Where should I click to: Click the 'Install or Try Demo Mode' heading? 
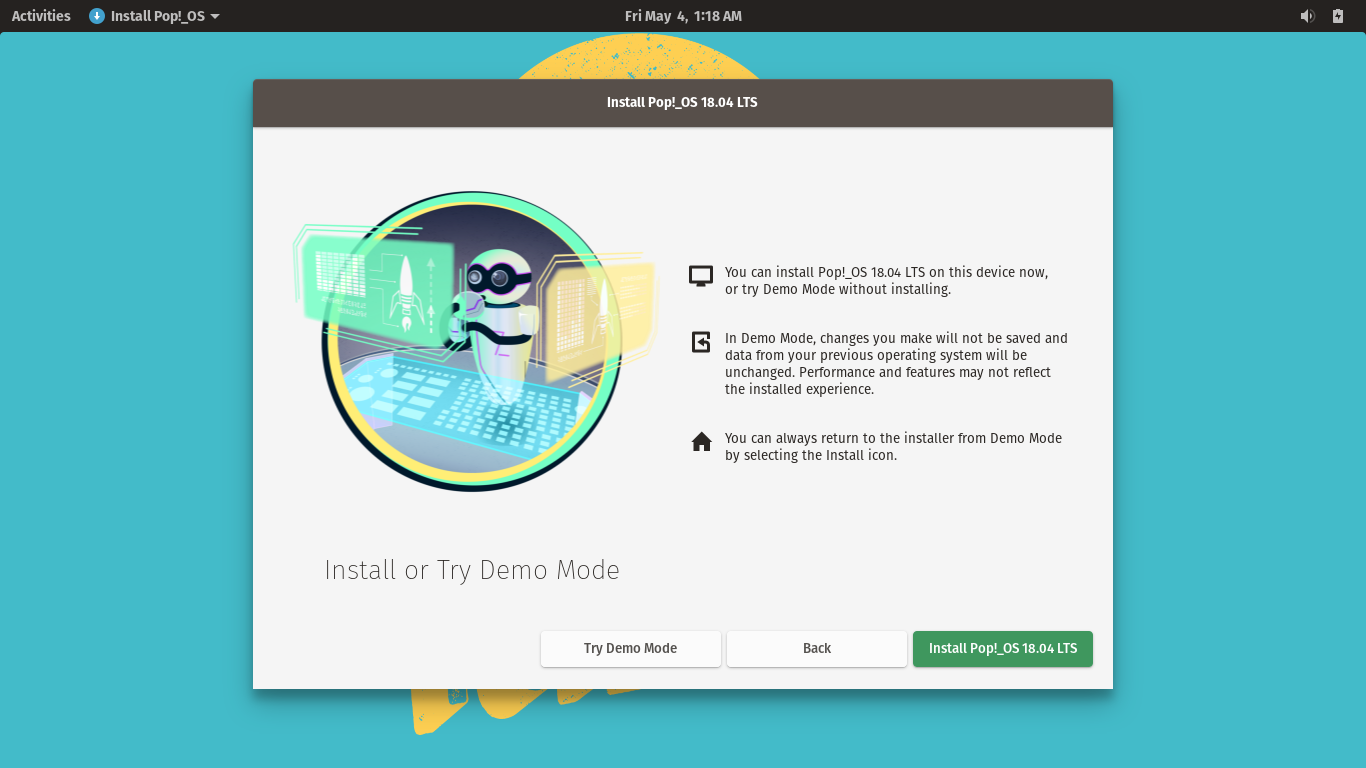(472, 570)
